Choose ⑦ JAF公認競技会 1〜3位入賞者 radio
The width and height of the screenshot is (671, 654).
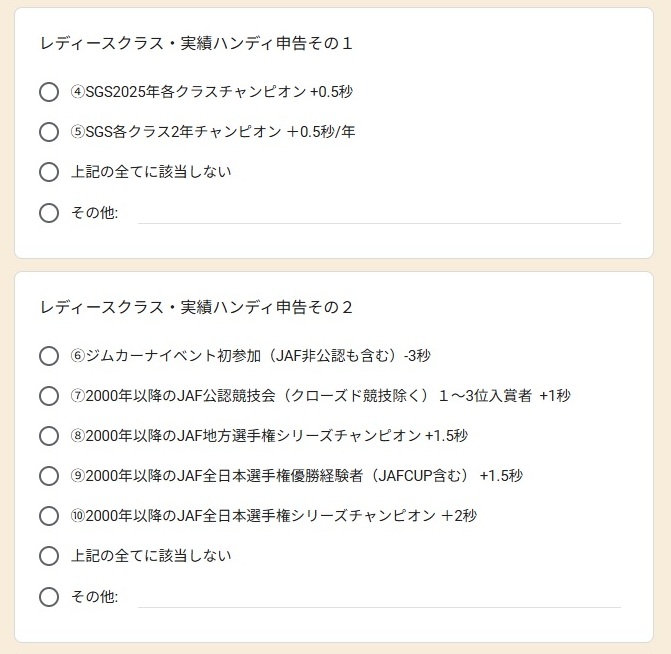click(49, 396)
